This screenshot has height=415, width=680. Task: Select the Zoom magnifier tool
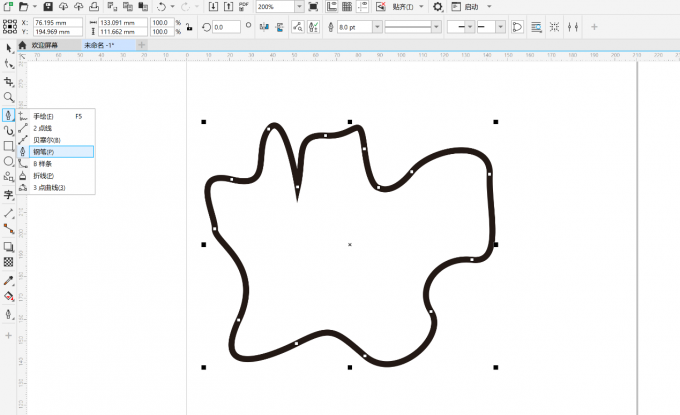(9, 97)
